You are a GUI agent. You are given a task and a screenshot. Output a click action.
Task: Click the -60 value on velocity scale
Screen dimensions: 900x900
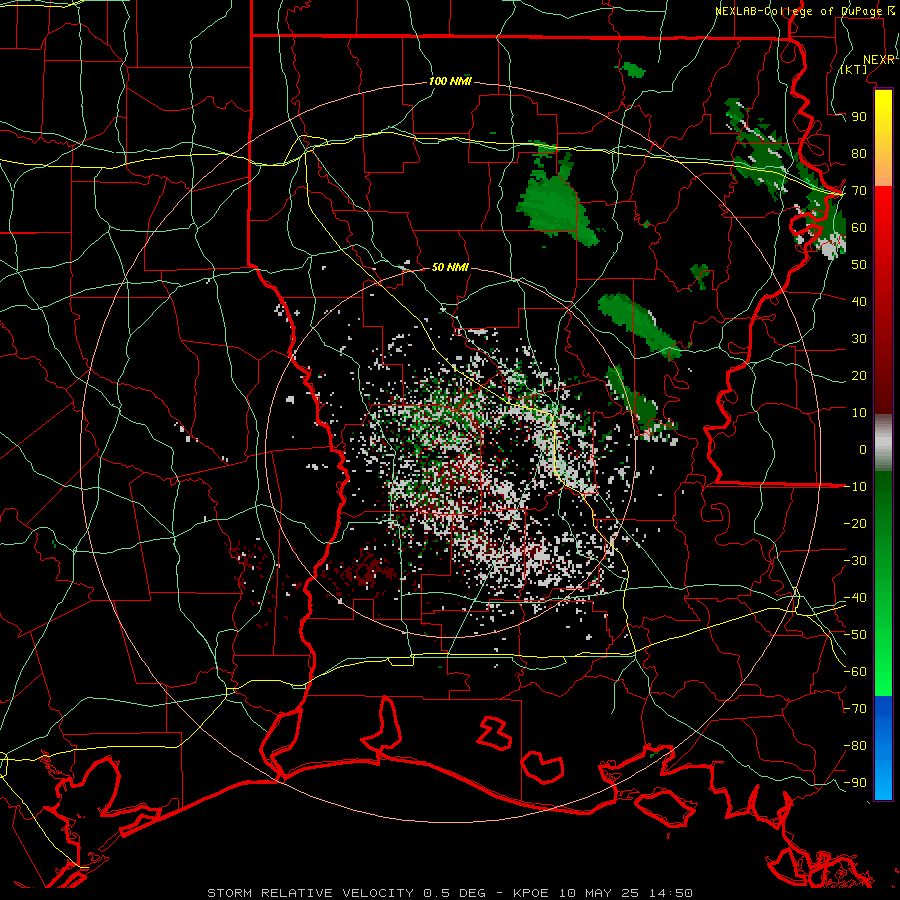point(855,672)
